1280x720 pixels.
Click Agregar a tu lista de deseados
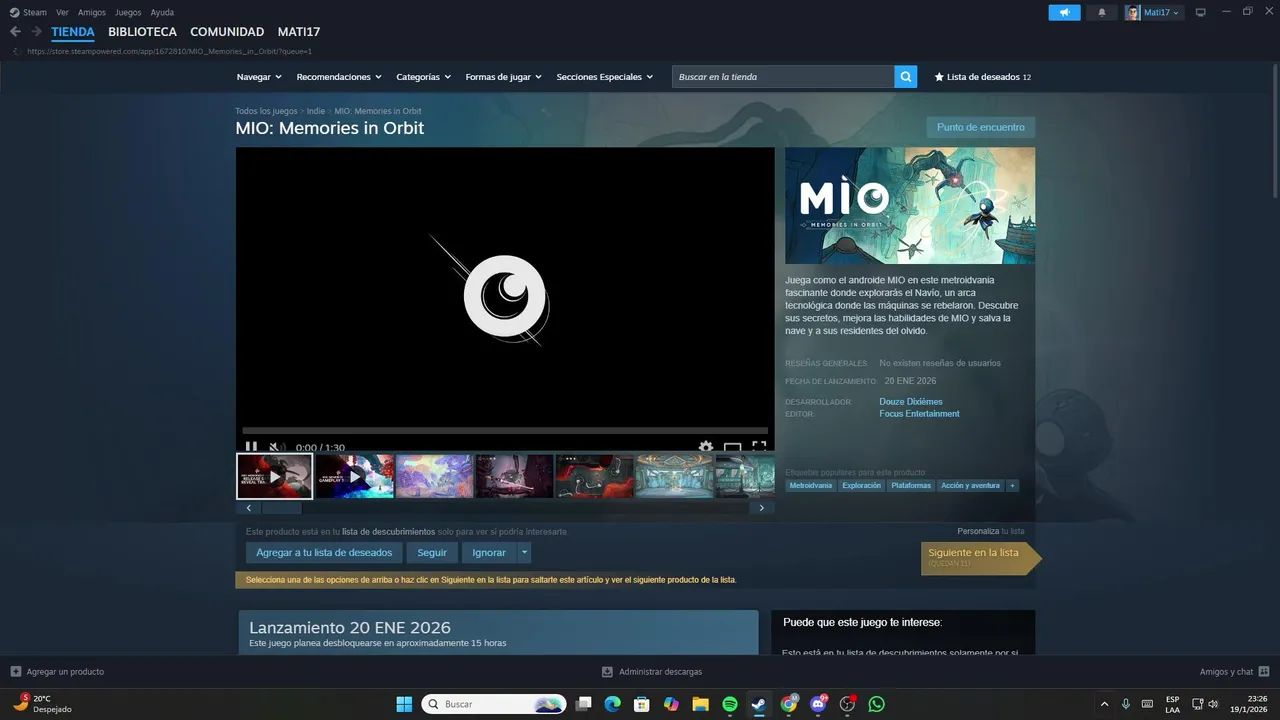[x=324, y=552]
